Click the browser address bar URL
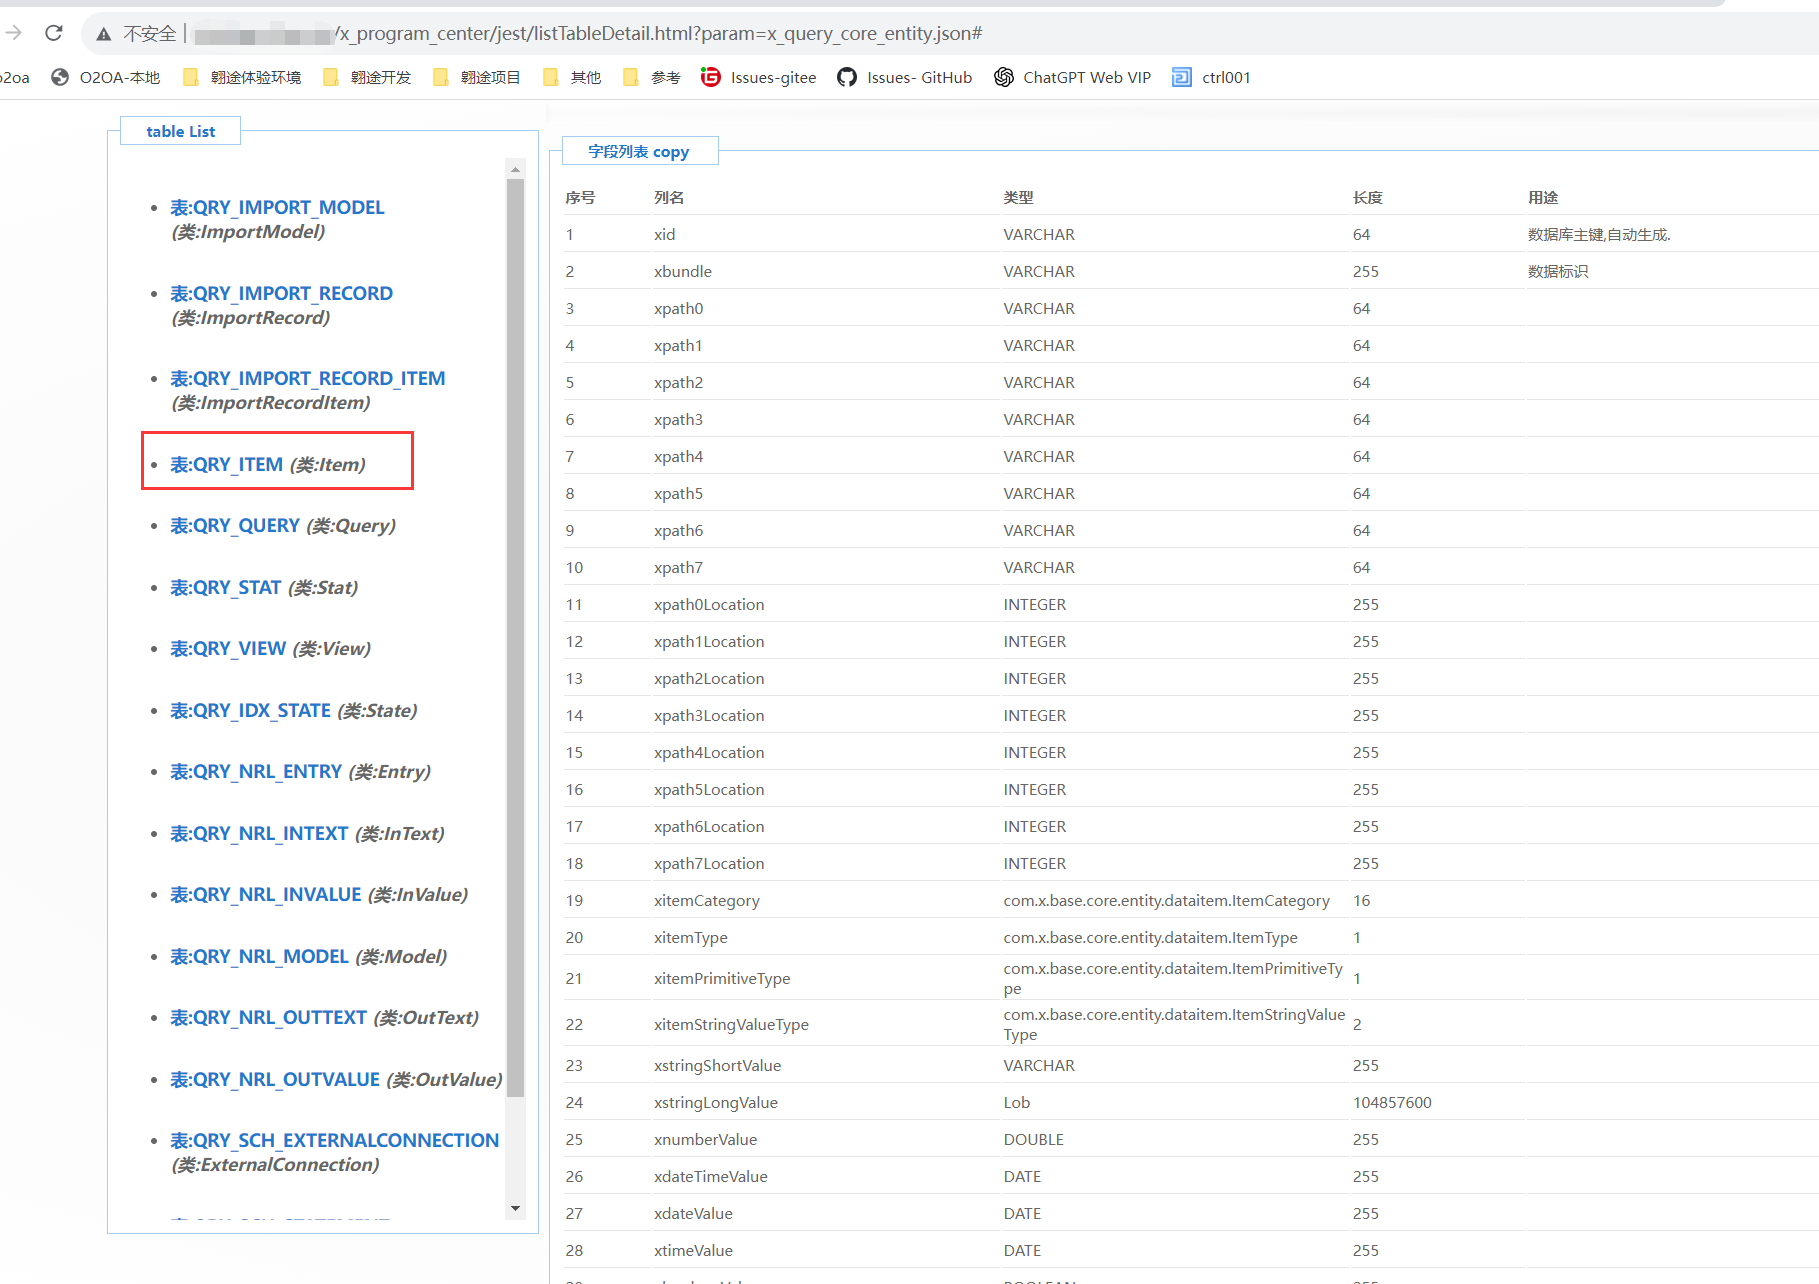The image size is (1819, 1284). pyautogui.click(x=660, y=34)
